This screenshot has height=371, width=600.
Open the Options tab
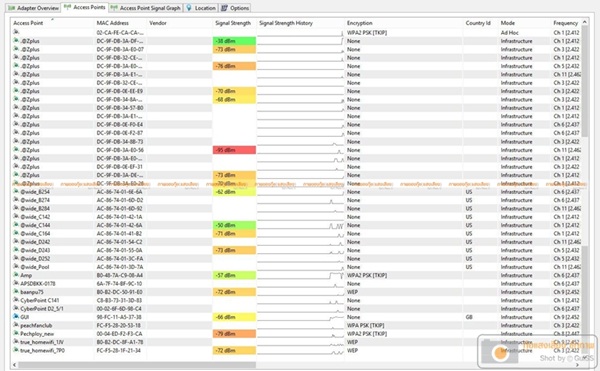pos(235,8)
